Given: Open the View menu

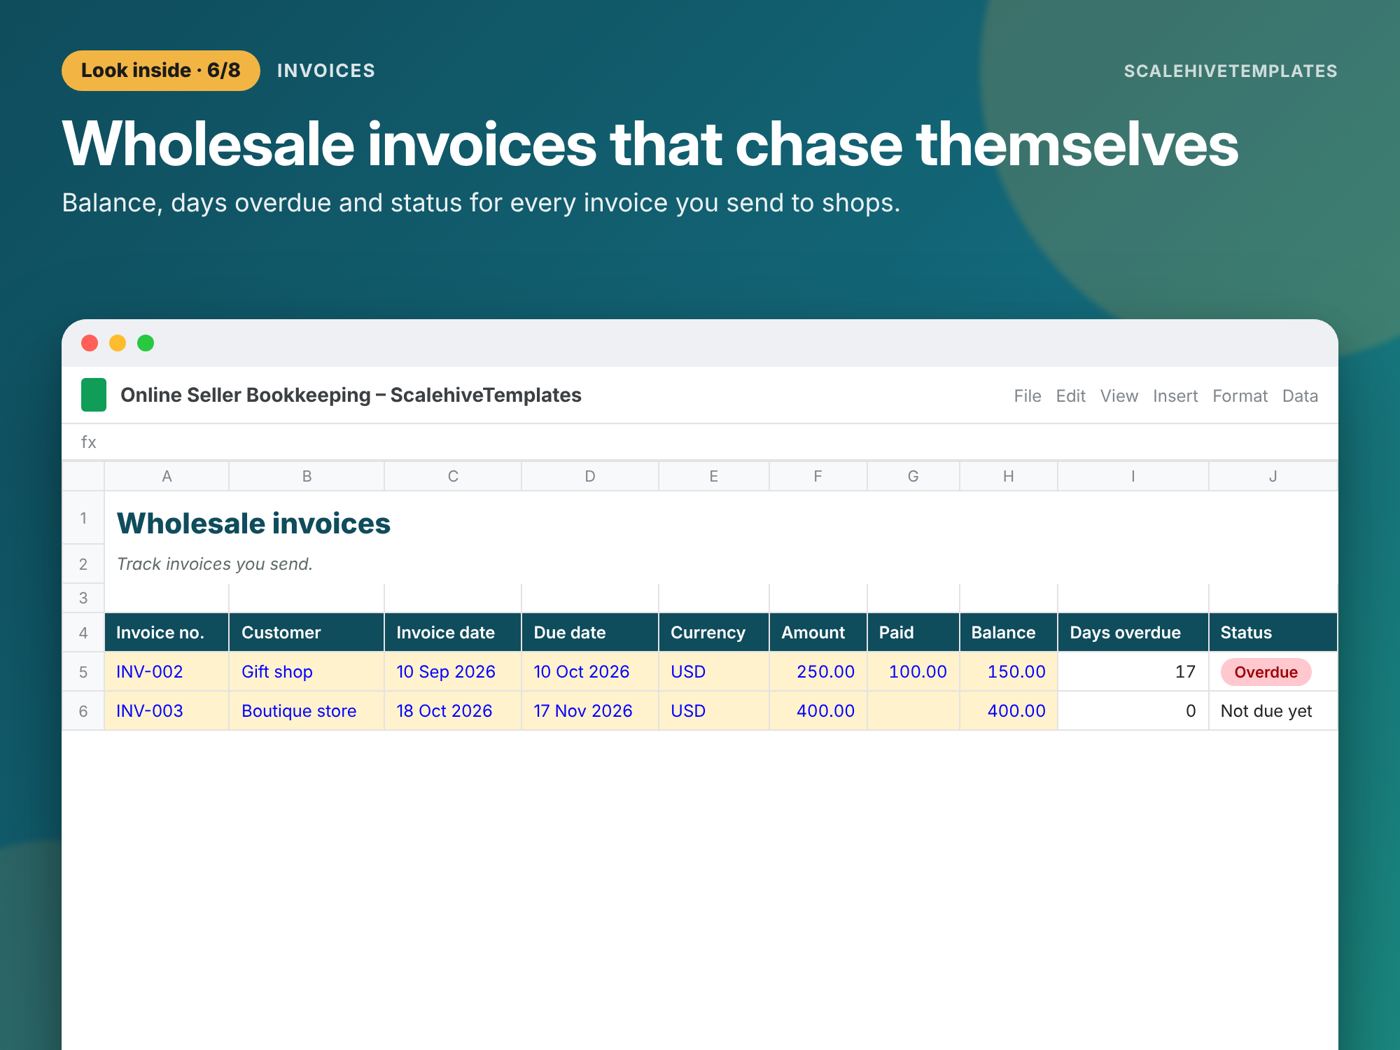Looking at the screenshot, I should pyautogui.click(x=1119, y=396).
